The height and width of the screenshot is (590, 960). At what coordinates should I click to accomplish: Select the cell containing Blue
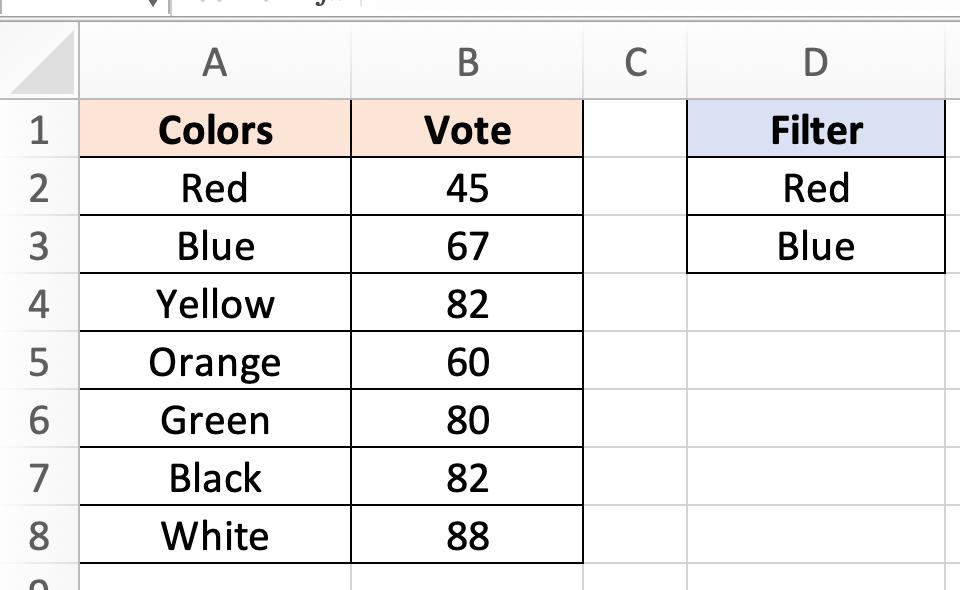coord(213,245)
